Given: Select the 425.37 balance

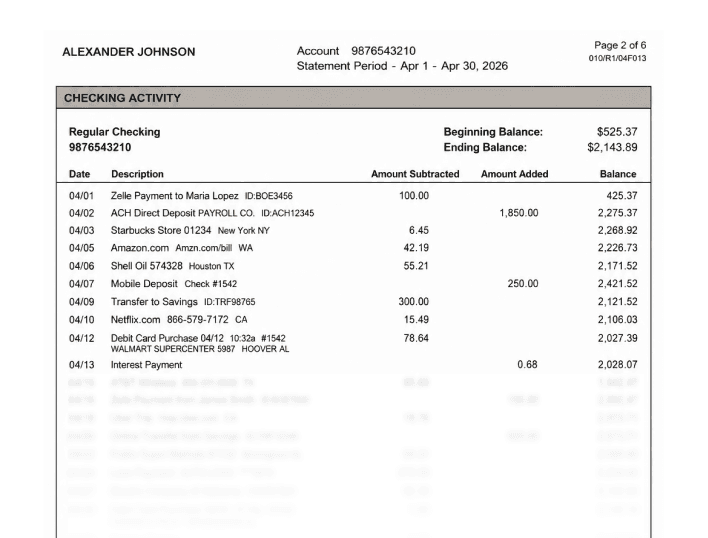Looking at the screenshot, I should (x=622, y=195).
